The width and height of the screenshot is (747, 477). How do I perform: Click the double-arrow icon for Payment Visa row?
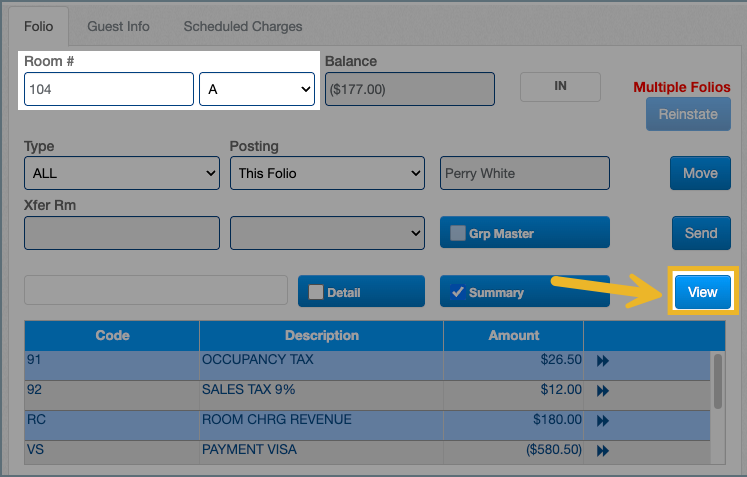point(602,452)
